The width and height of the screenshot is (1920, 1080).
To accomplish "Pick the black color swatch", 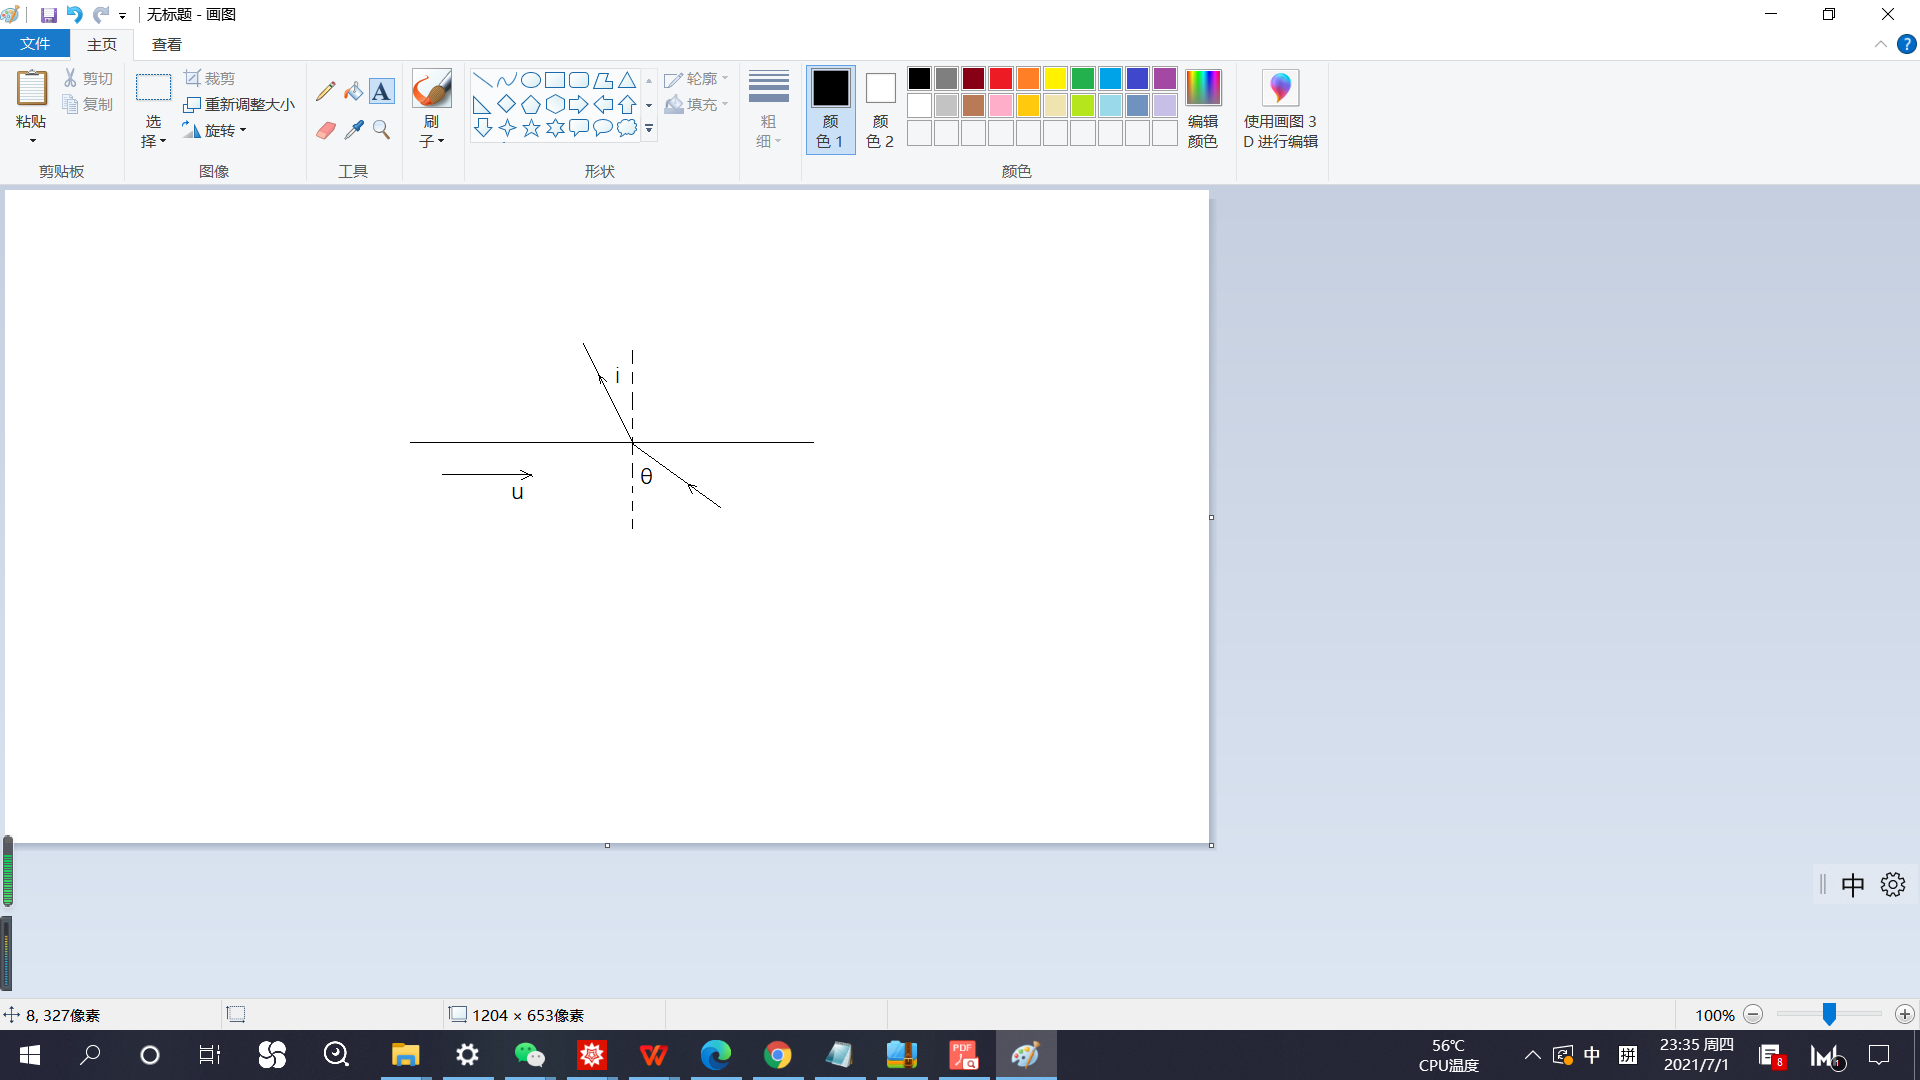I will click(919, 78).
